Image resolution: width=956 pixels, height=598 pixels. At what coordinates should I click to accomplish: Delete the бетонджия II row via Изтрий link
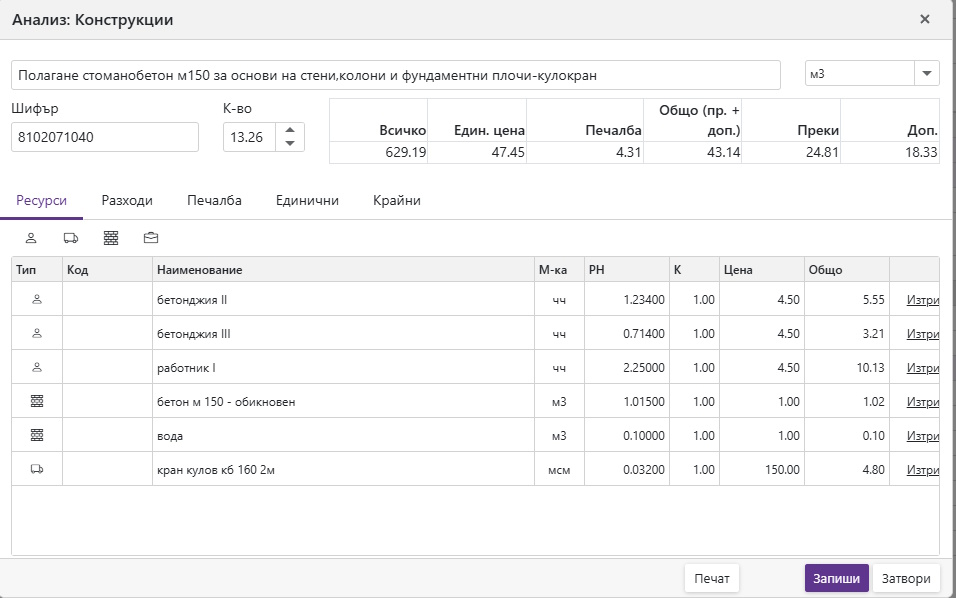tap(922, 299)
